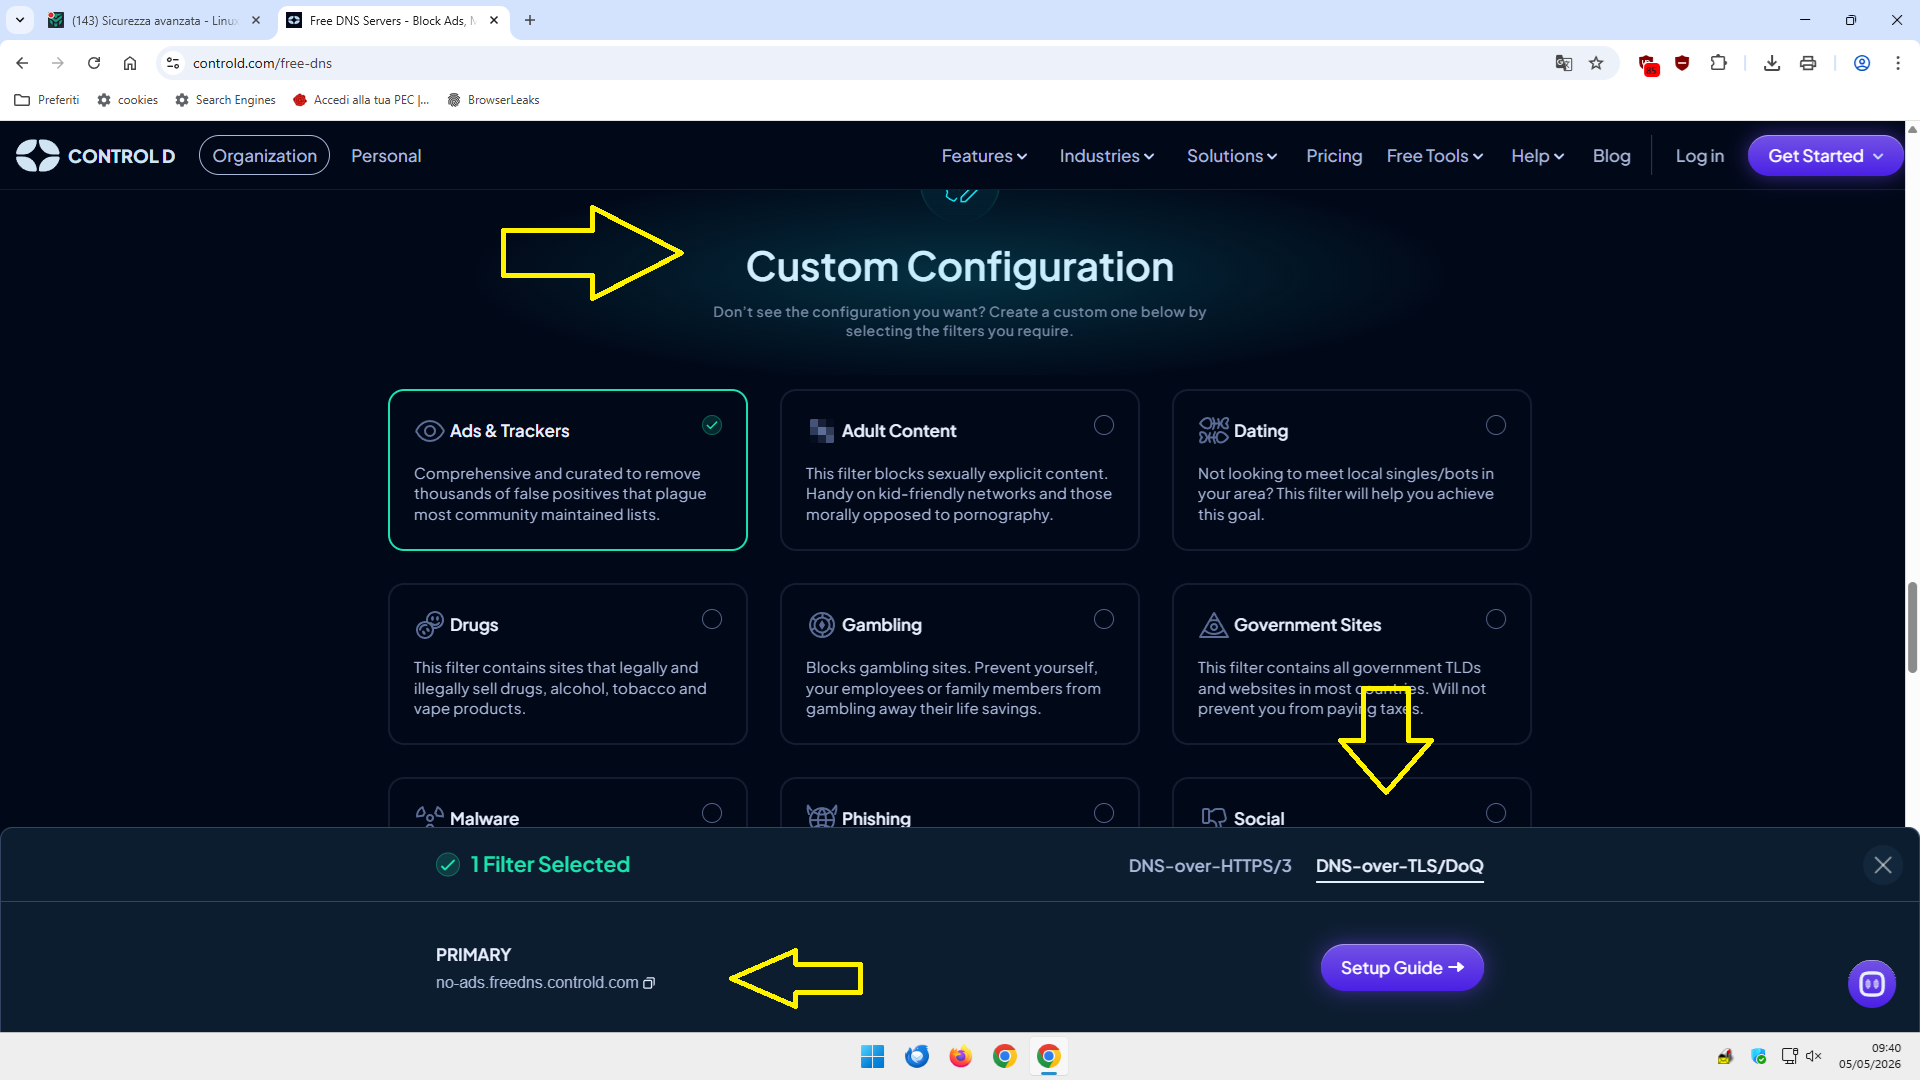Open the taskbar clock and date
1920x1080 pixels.
point(1869,1056)
